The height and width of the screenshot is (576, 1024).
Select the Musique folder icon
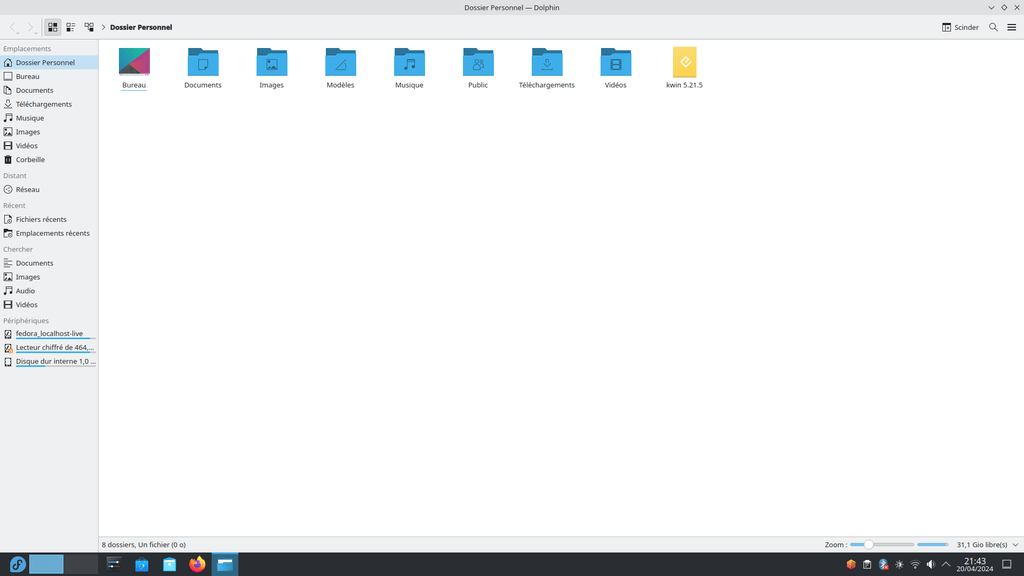click(409, 62)
